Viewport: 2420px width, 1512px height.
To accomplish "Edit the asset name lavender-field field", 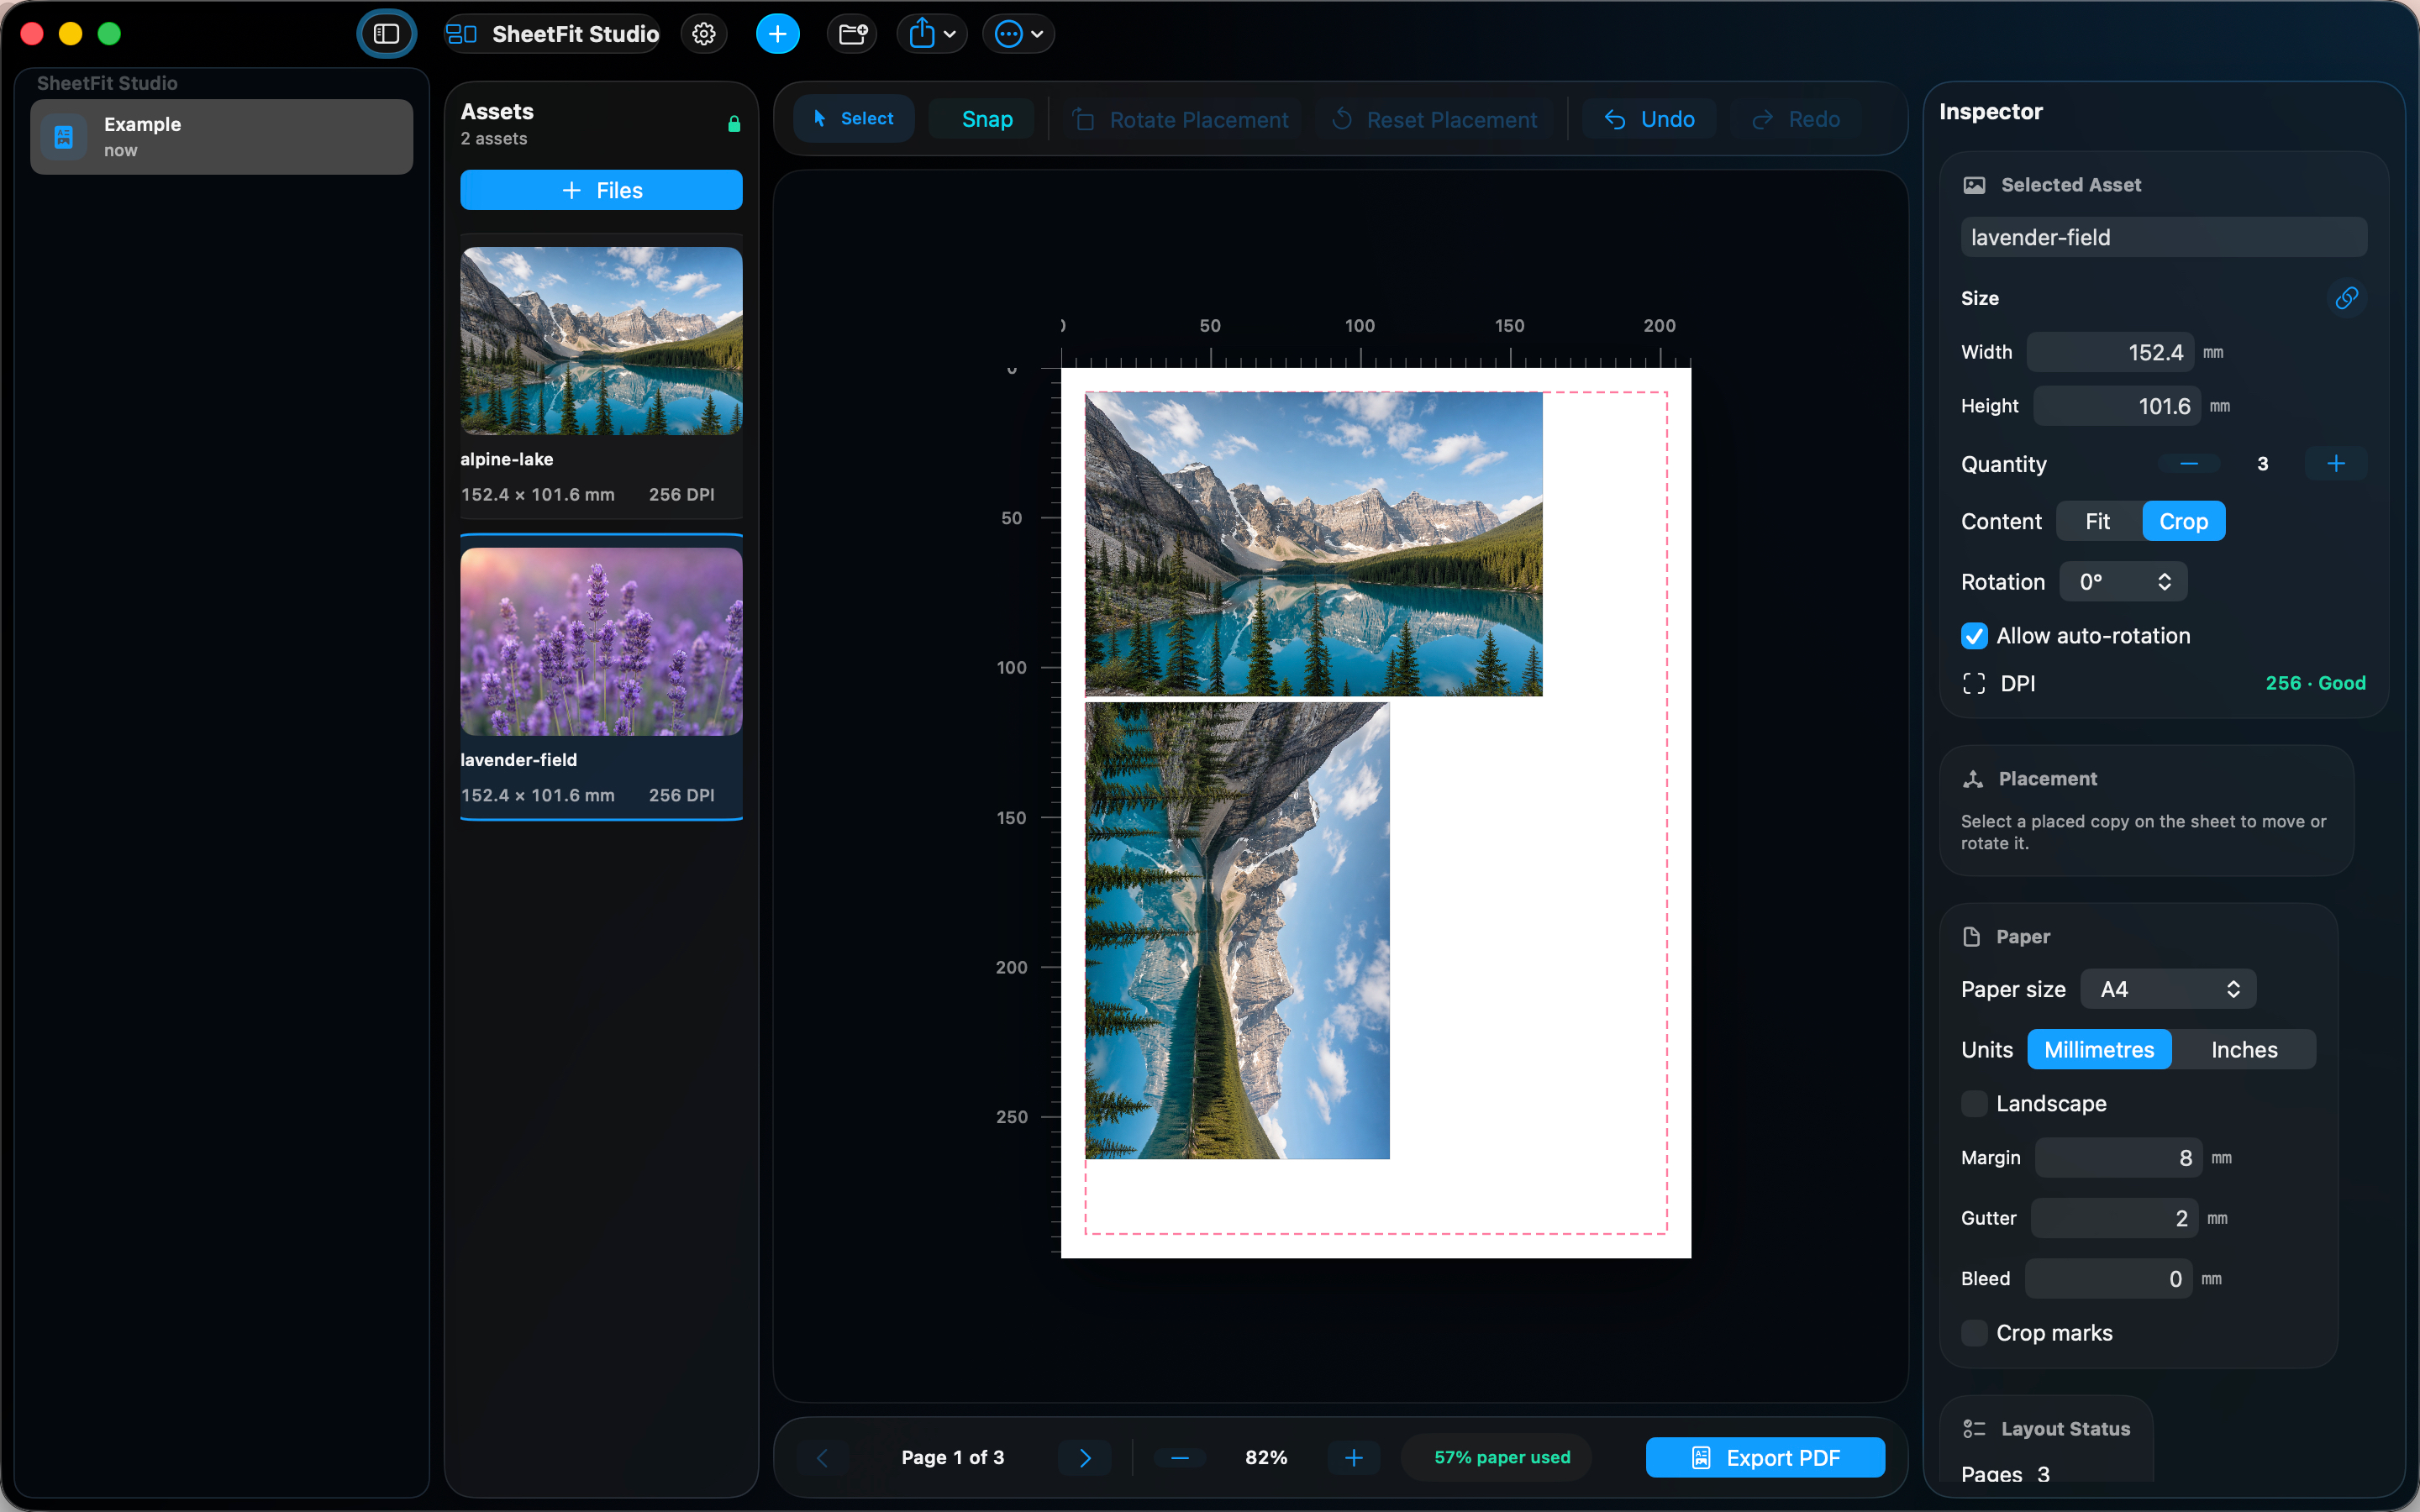I will (2164, 237).
